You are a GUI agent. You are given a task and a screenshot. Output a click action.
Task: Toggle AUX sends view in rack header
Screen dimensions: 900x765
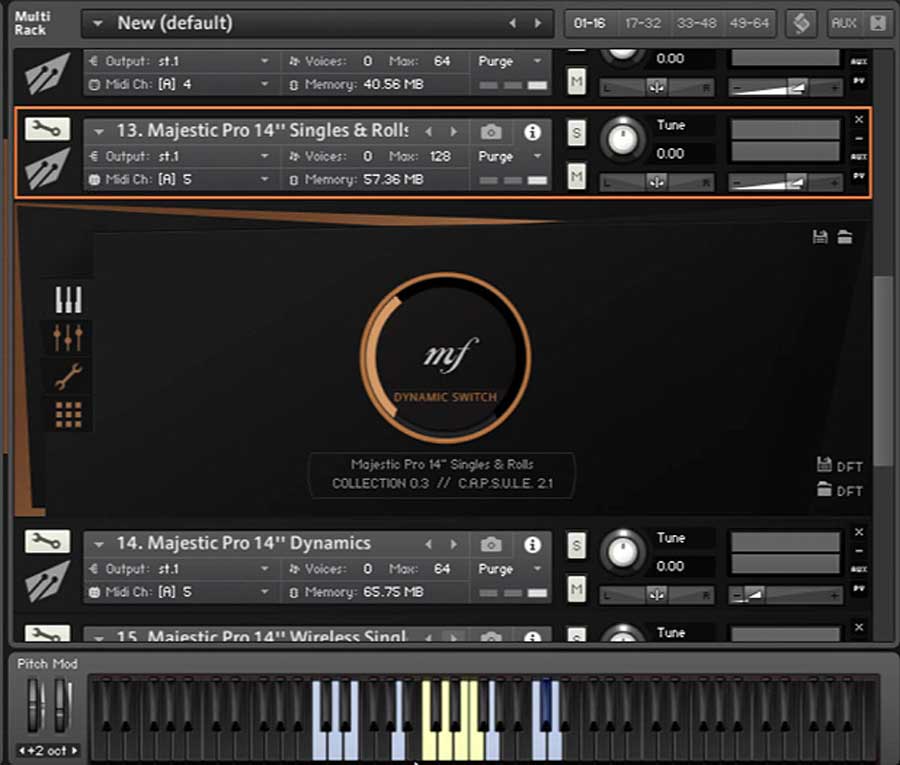point(844,24)
